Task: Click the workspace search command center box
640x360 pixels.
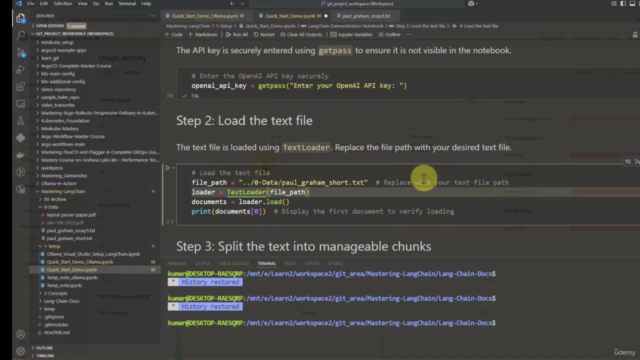Action: [x=357, y=4]
